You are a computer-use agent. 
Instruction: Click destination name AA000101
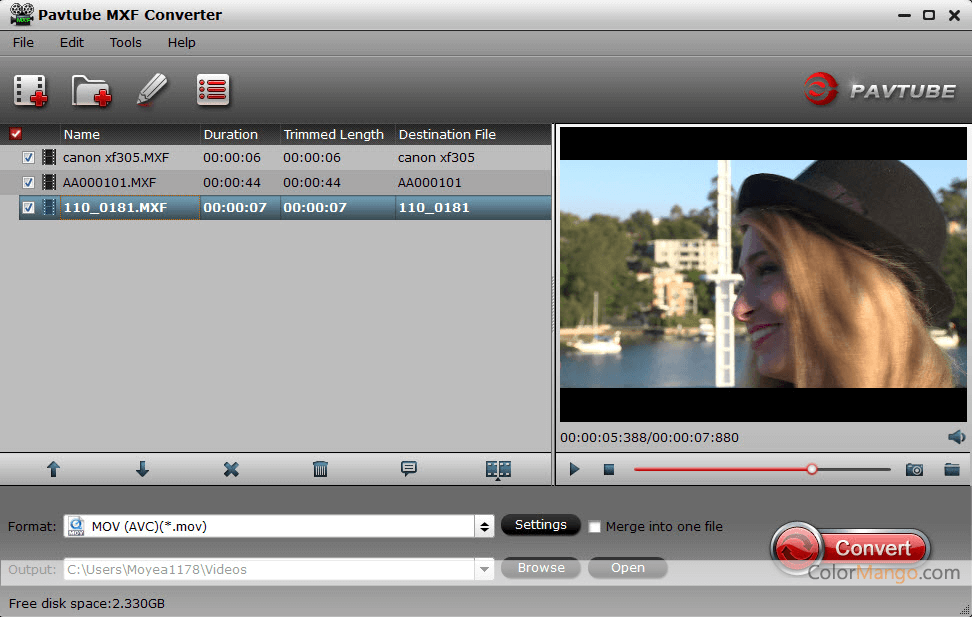tap(430, 182)
